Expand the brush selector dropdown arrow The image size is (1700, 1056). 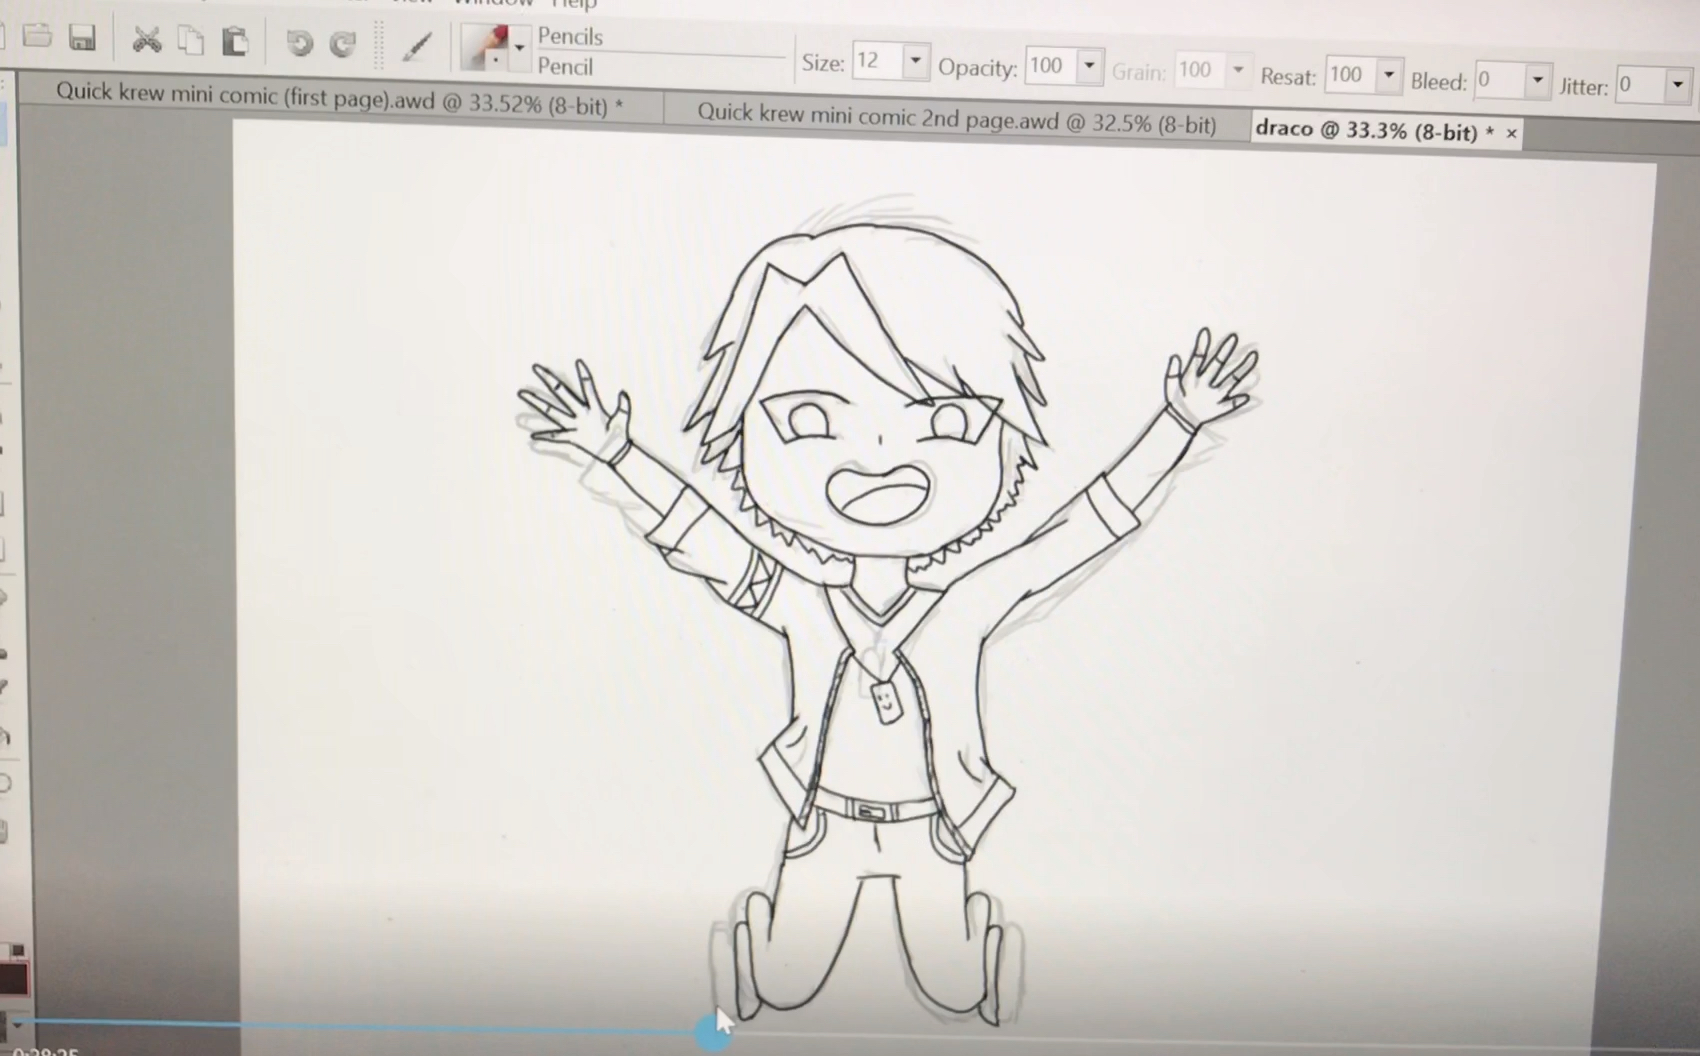click(x=519, y=48)
